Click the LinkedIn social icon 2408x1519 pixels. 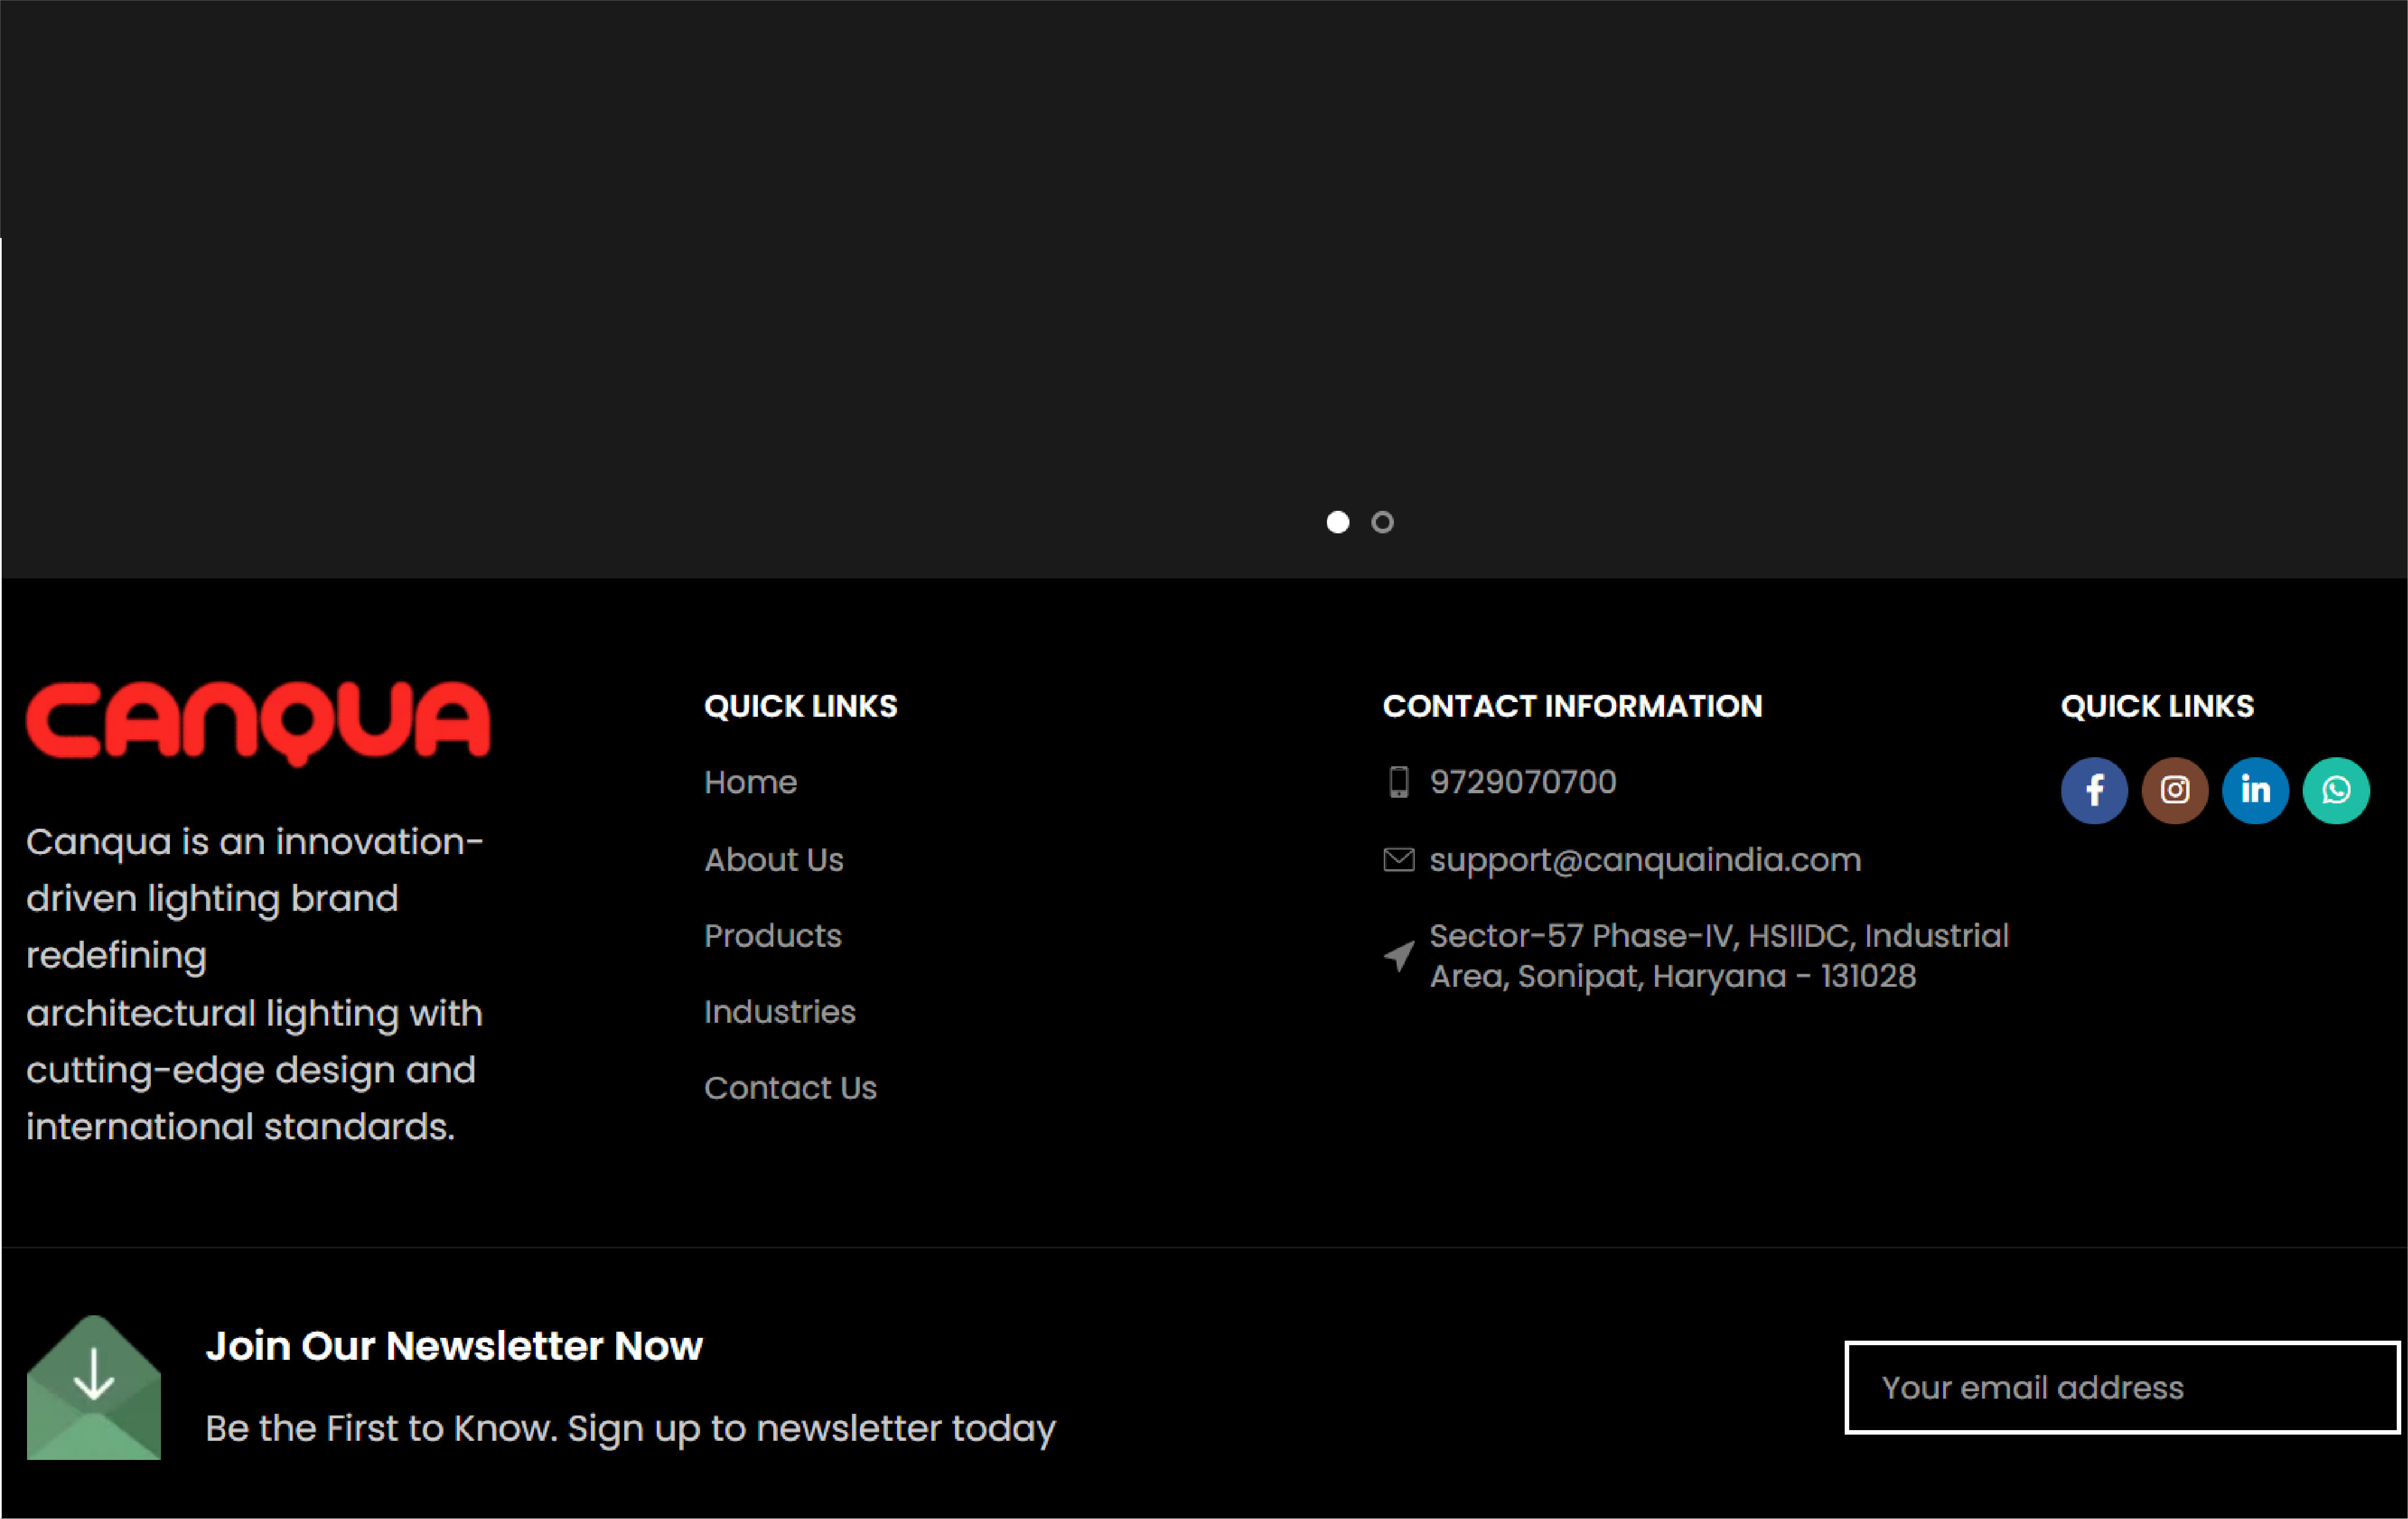[x=2255, y=790]
